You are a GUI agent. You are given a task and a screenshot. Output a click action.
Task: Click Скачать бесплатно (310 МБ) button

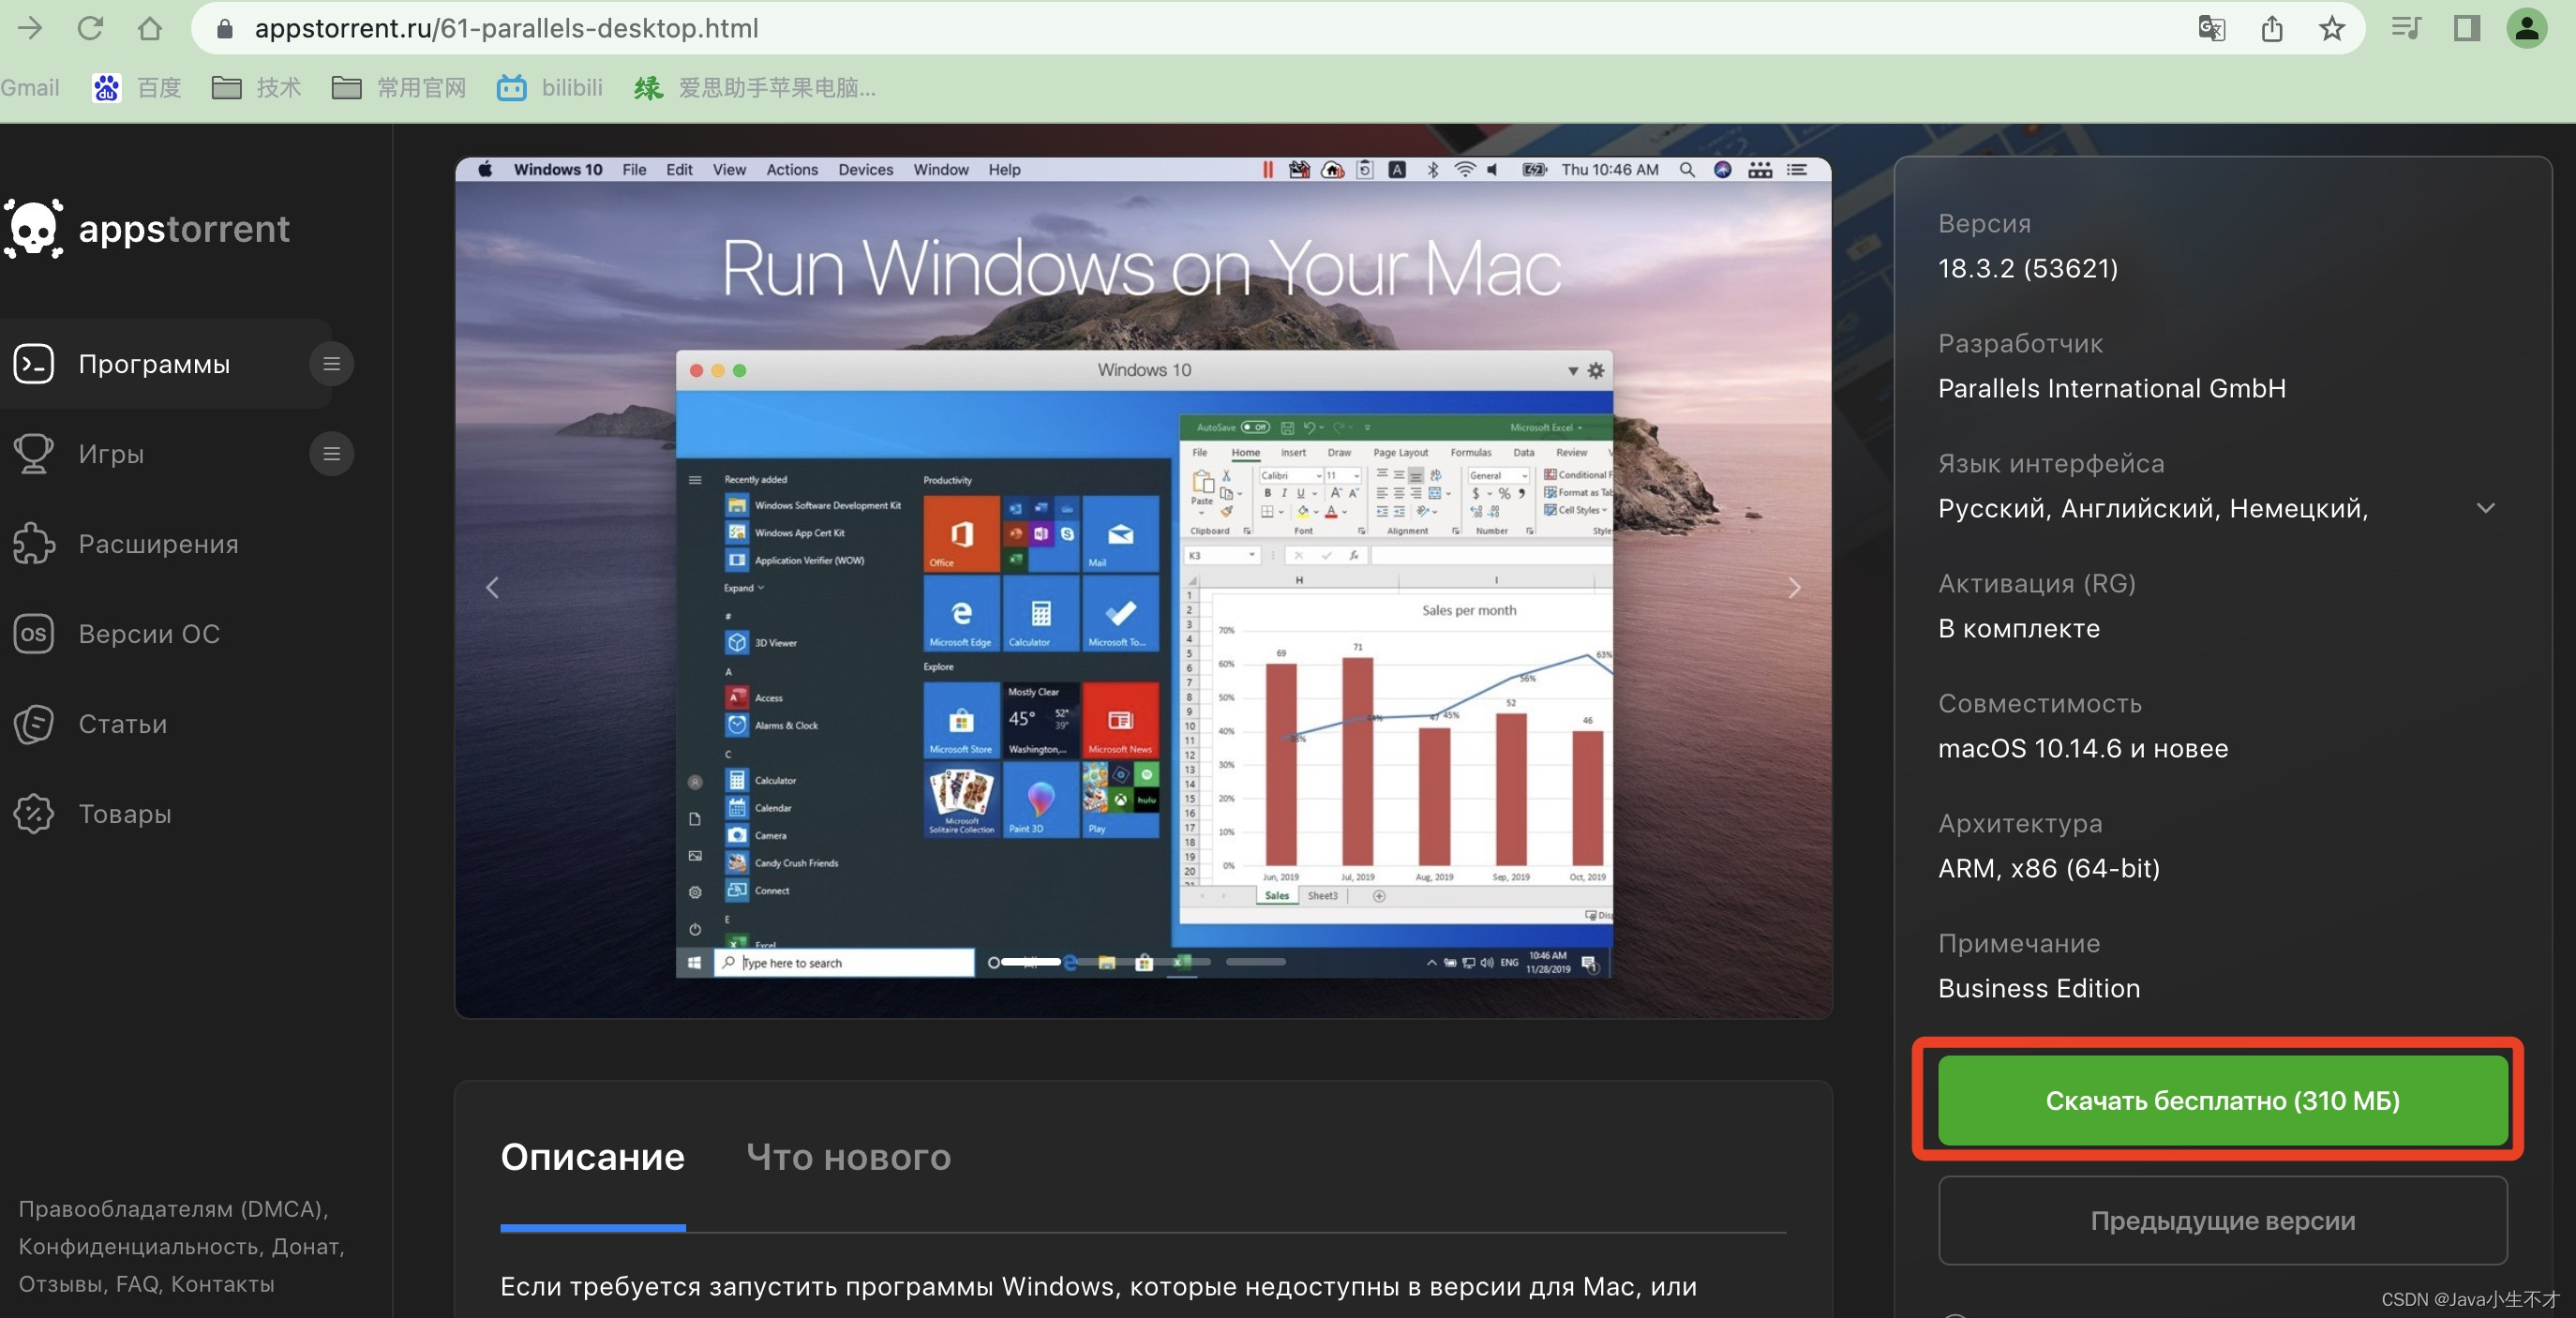pos(2222,1100)
